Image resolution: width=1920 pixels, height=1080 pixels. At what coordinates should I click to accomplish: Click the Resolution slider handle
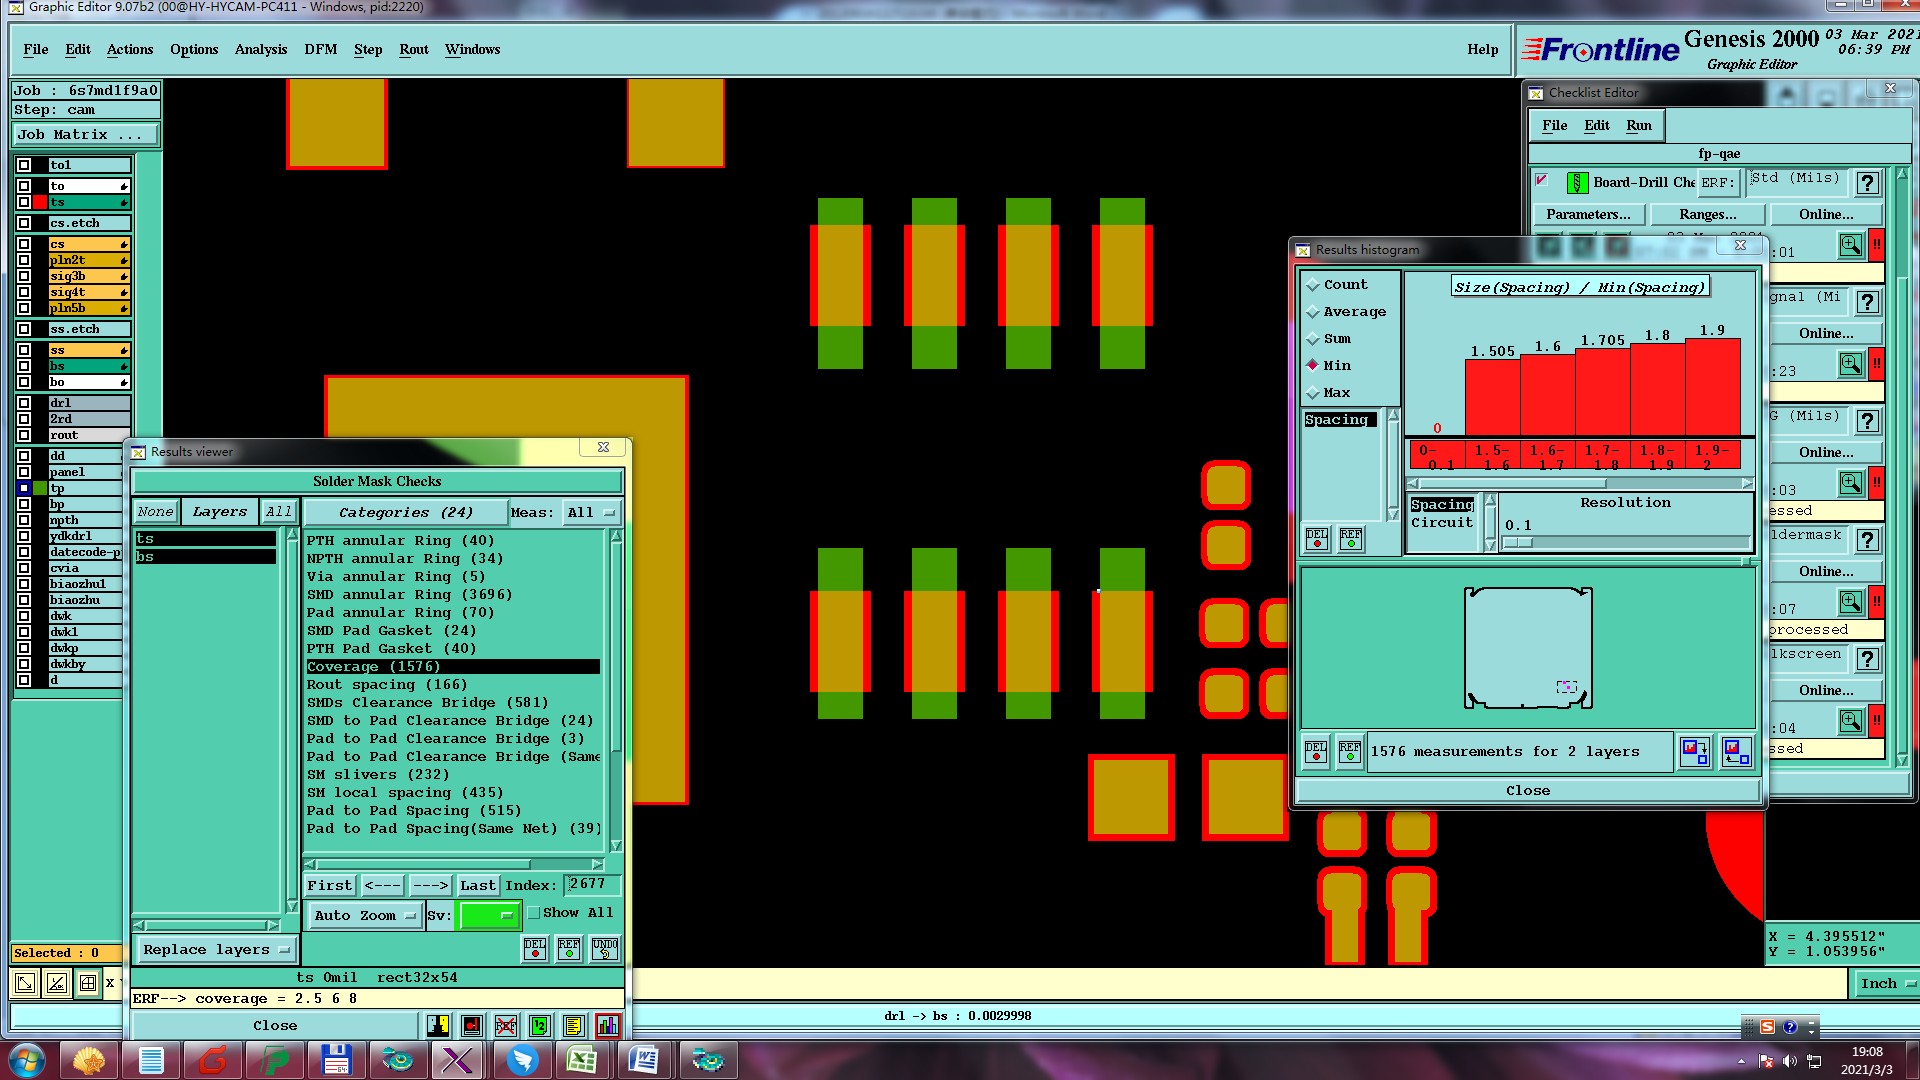tap(1517, 542)
